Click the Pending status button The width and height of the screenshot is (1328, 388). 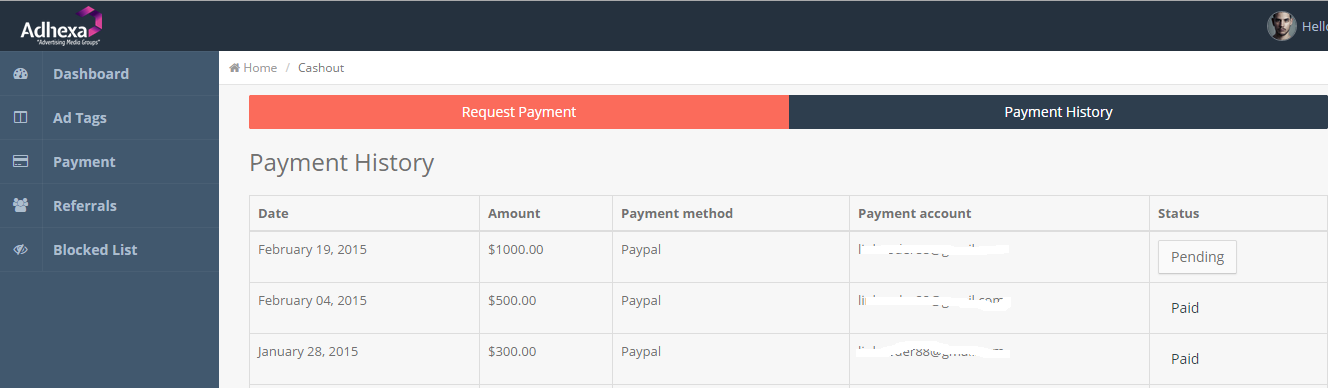coord(1197,257)
